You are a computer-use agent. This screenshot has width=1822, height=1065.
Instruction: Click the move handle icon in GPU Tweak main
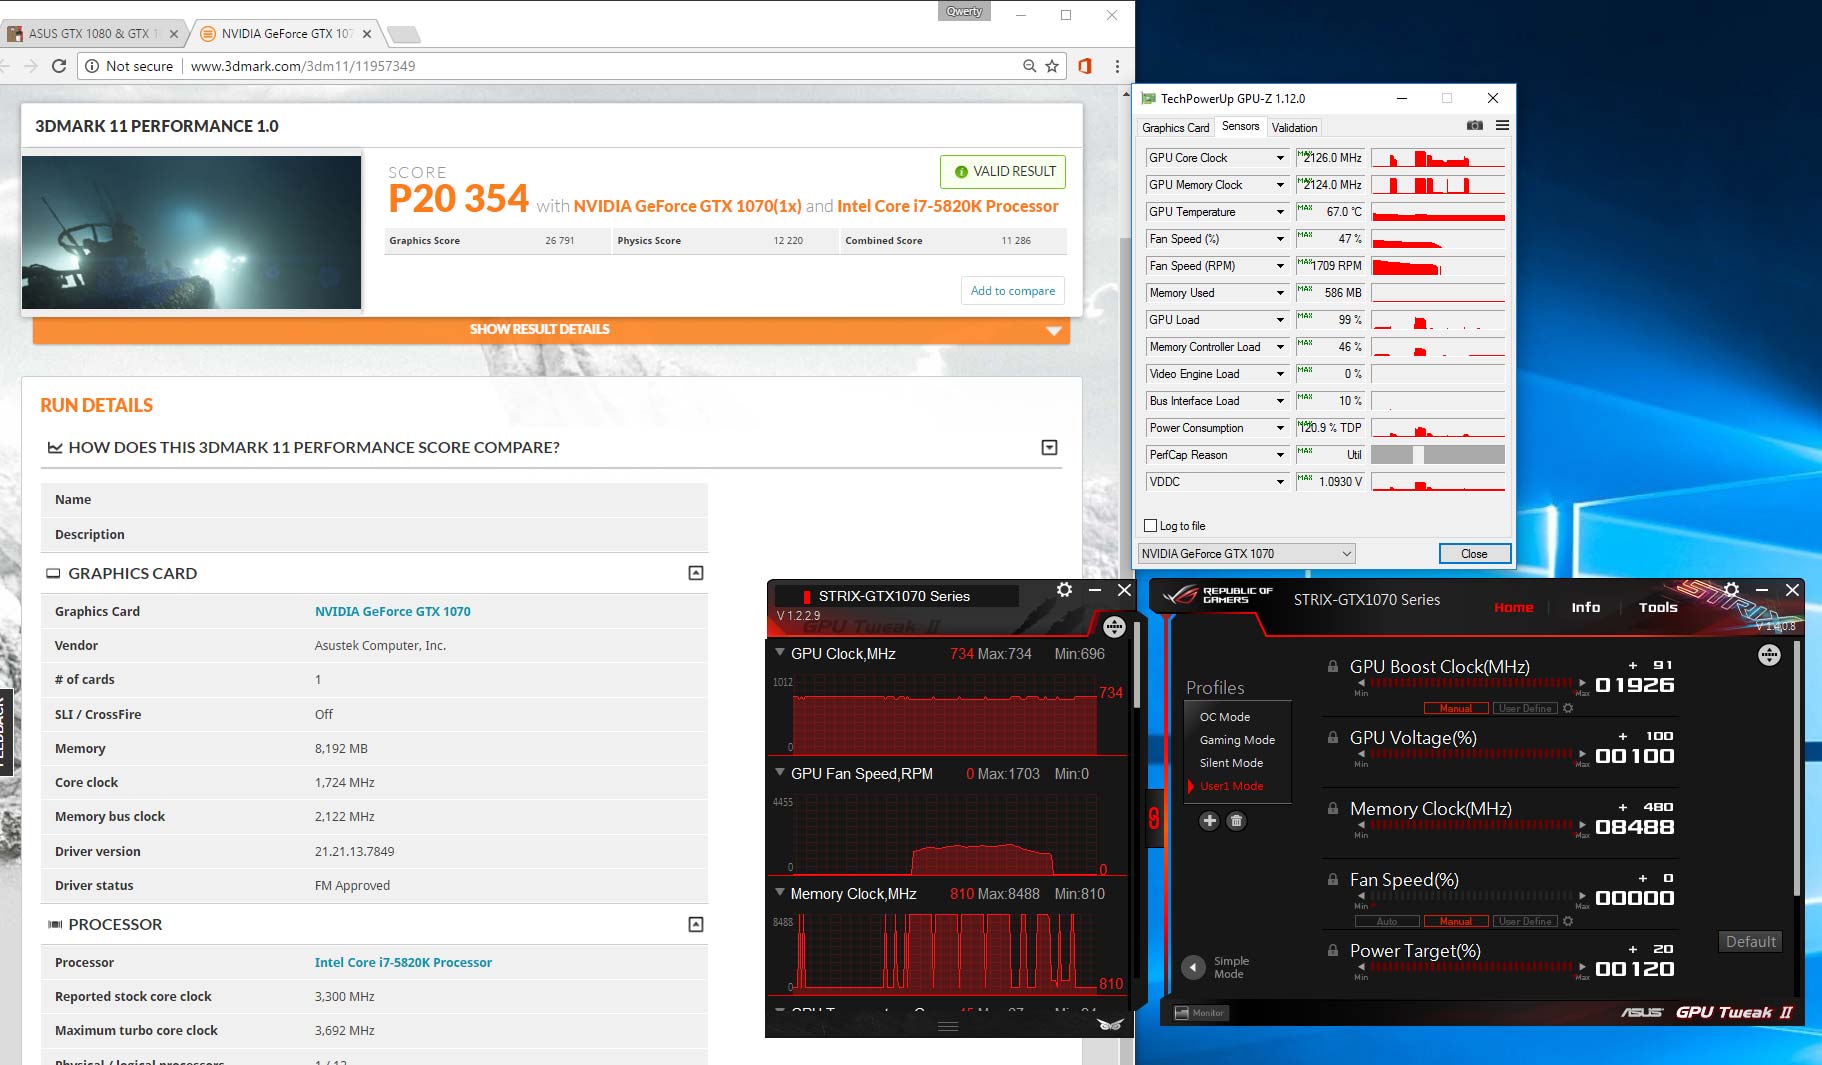(1769, 655)
